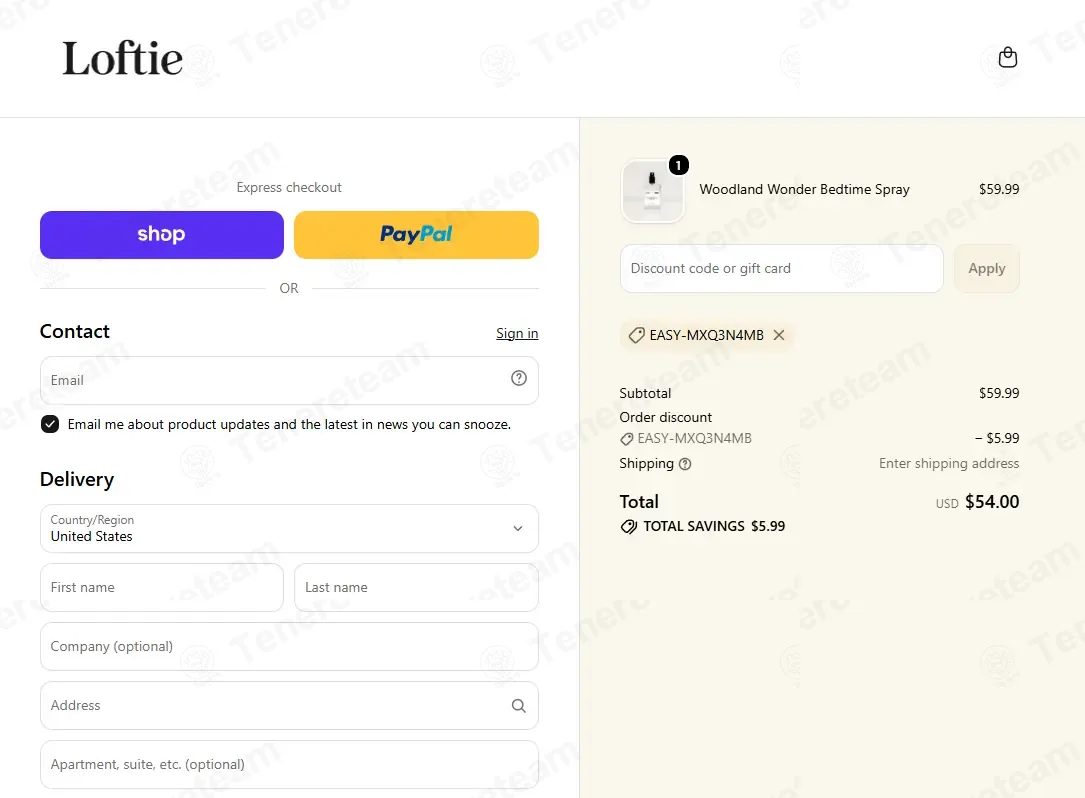1085x798 pixels.
Task: Click the email help question mark icon
Action: (518, 378)
